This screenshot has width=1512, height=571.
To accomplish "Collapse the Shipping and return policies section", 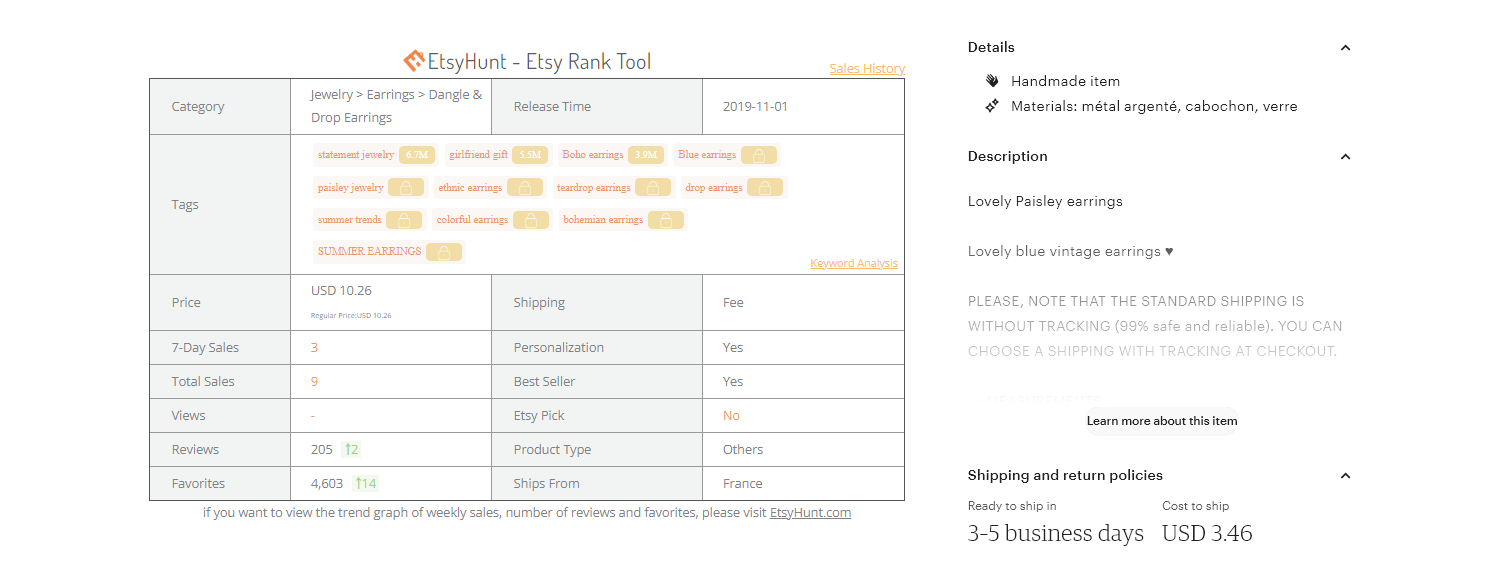I will coord(1345,476).
